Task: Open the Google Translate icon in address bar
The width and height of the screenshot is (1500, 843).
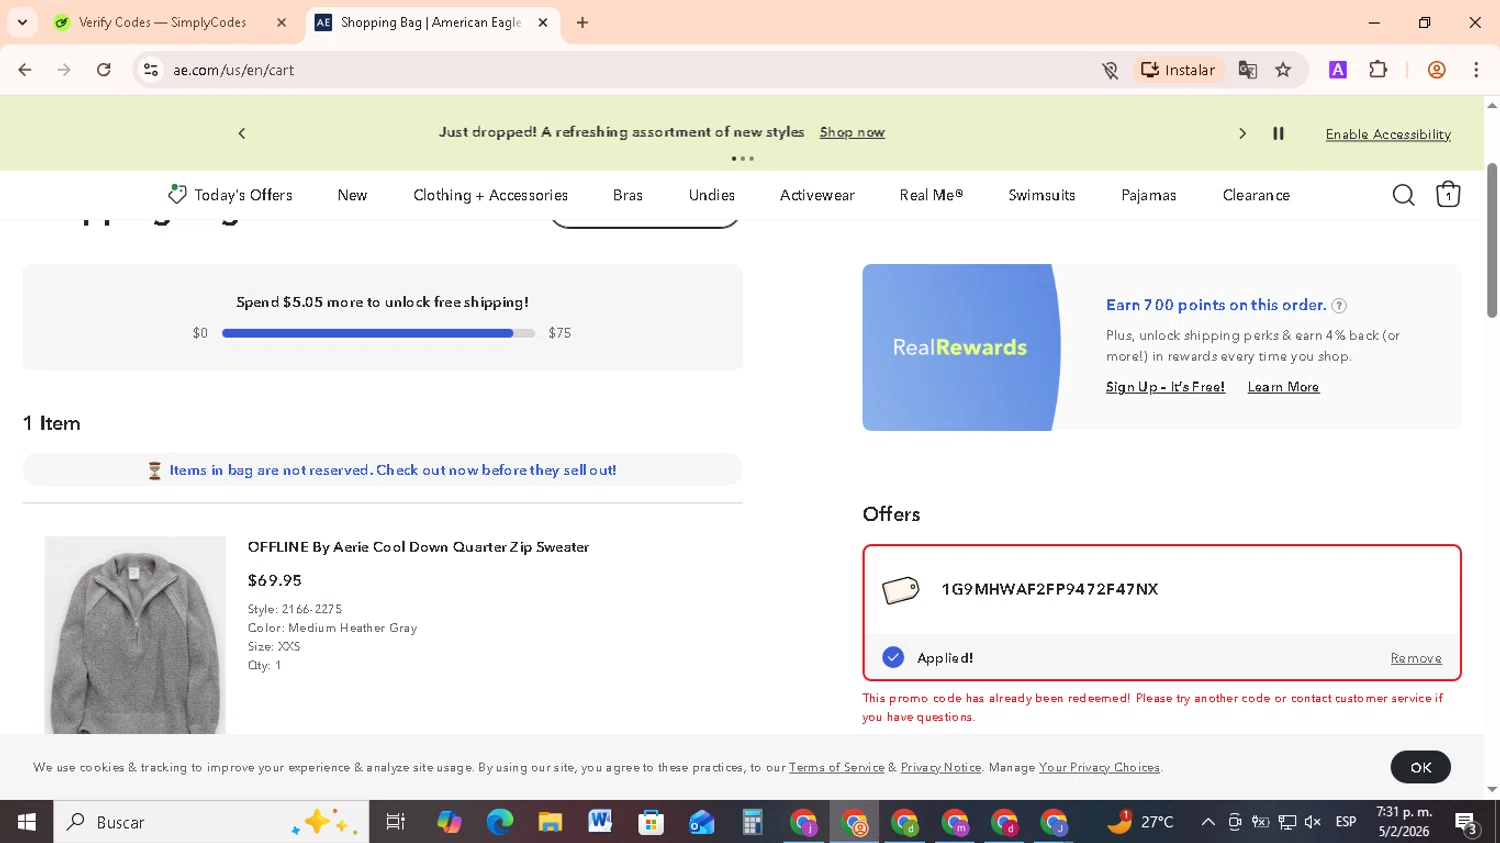Action: [1247, 70]
